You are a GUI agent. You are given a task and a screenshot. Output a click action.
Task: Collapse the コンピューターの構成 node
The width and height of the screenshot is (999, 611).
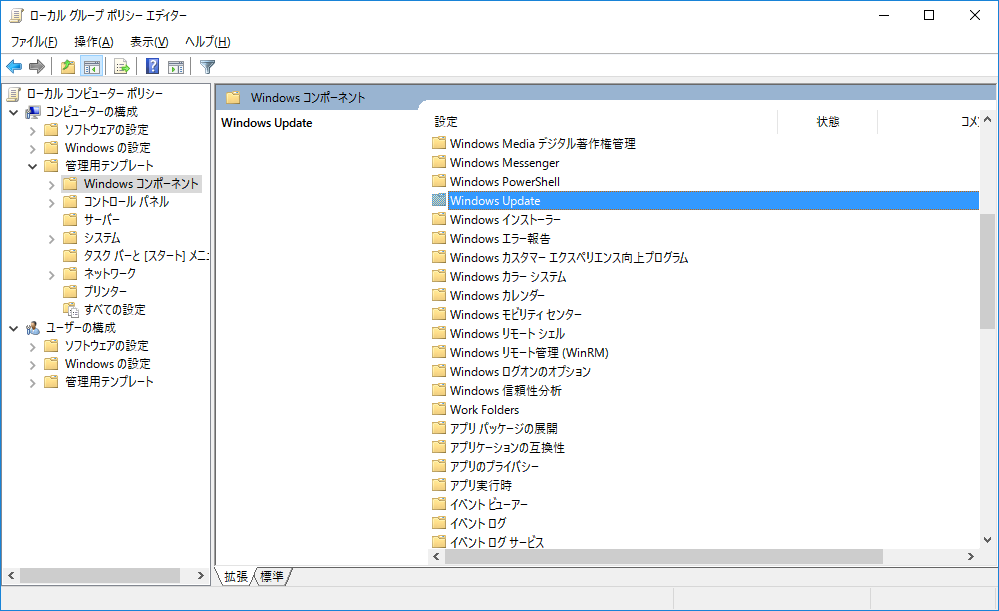point(13,113)
